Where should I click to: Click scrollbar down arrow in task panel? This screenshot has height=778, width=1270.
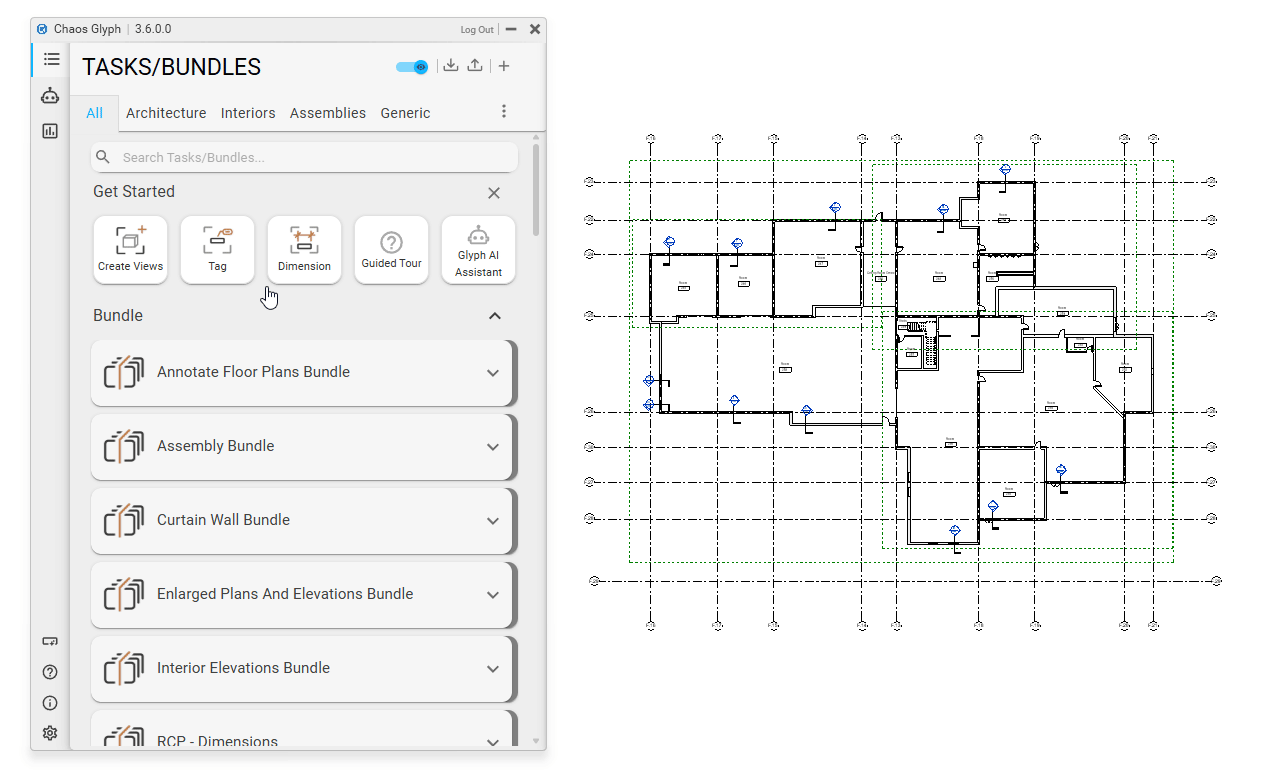537,741
